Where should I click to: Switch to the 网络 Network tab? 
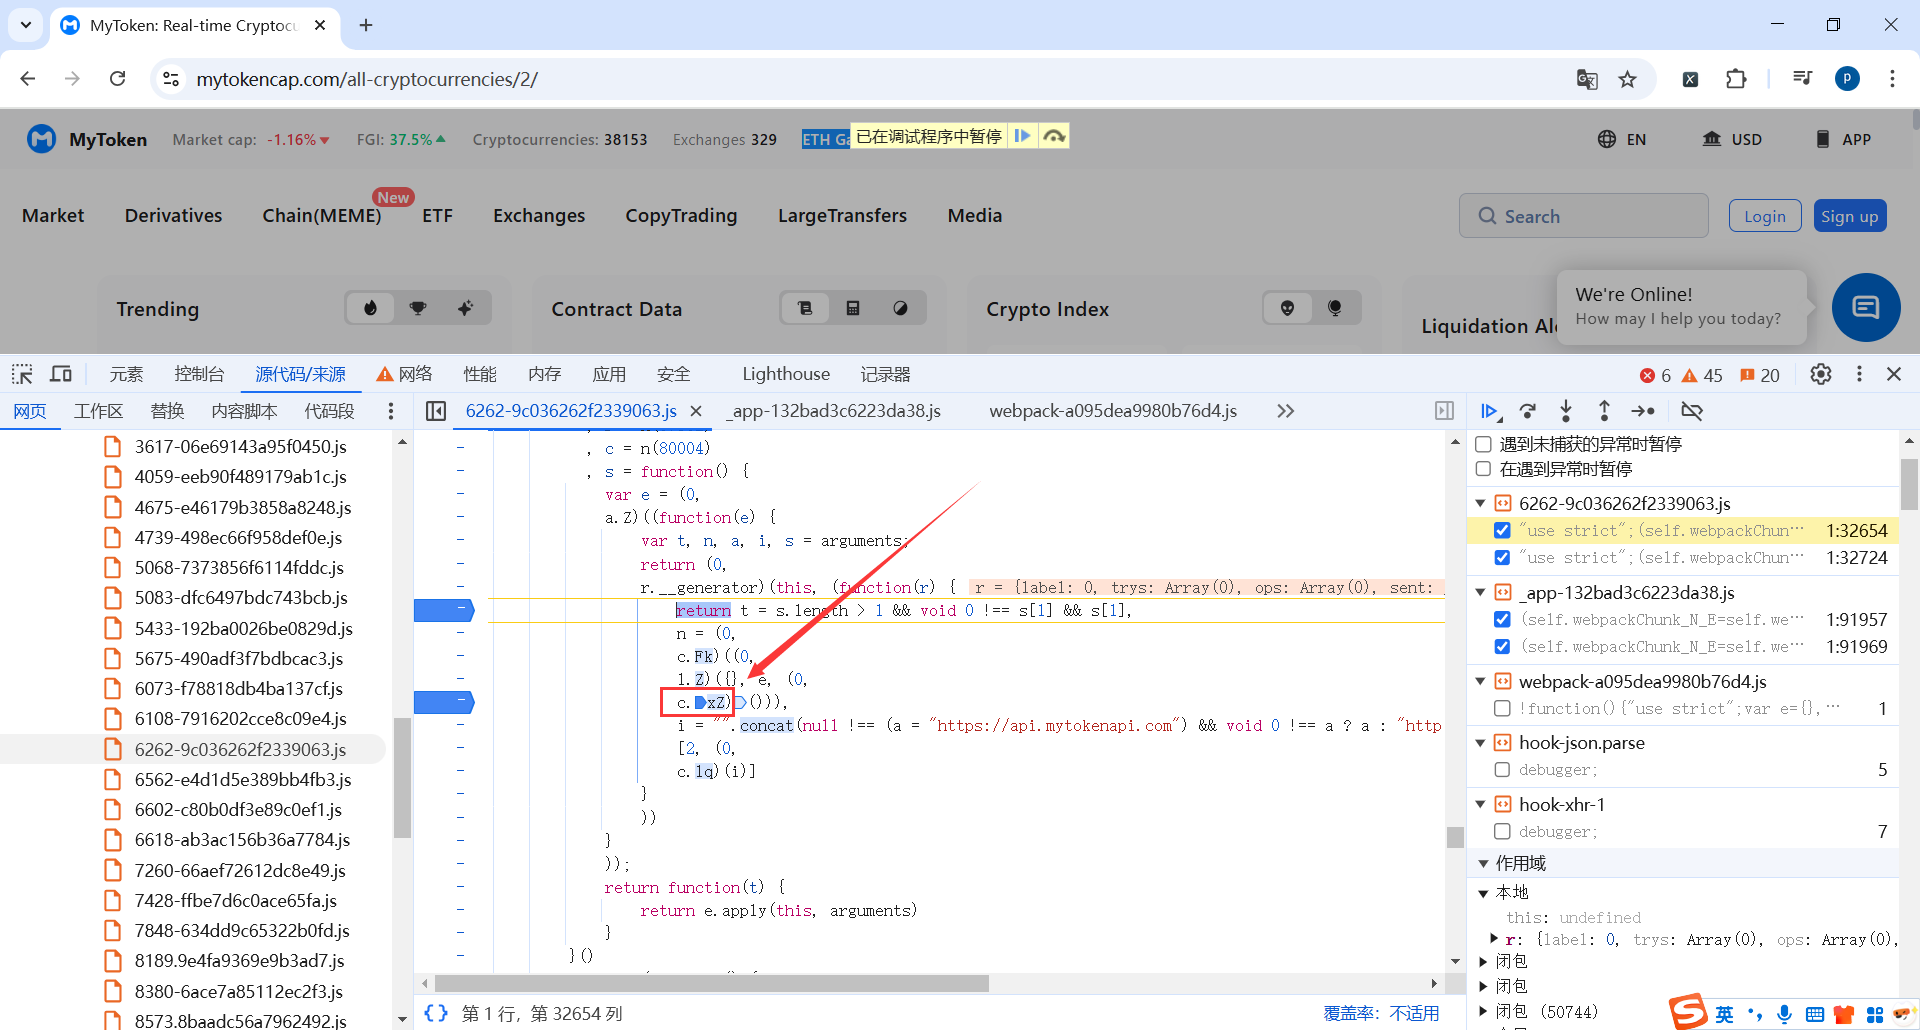click(x=404, y=374)
